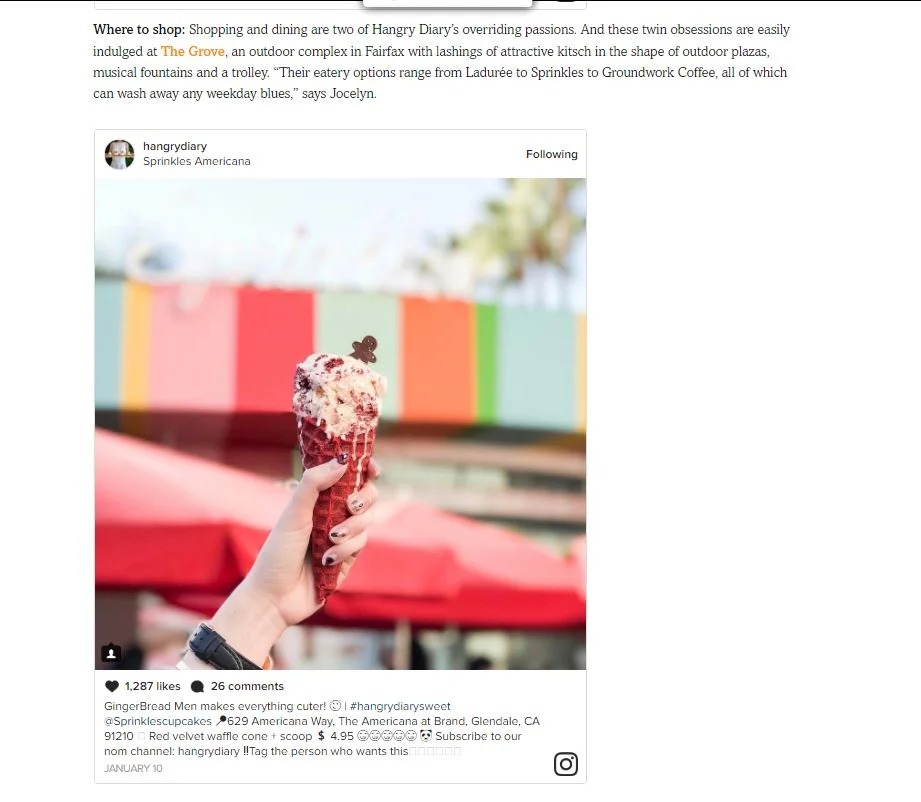Click the JANUARY 10 post date
This screenshot has width=921, height=802.
[133, 769]
